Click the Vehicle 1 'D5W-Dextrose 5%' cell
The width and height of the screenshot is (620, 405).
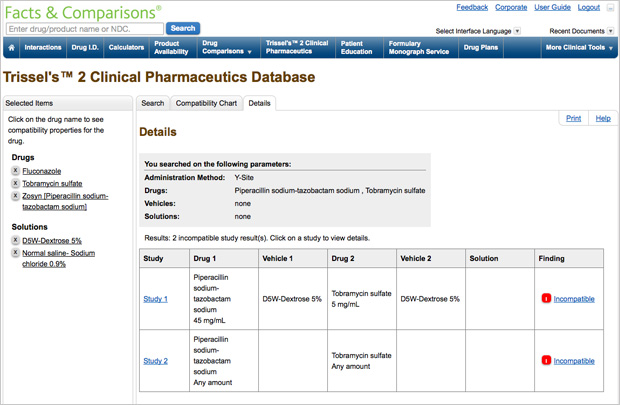point(293,299)
